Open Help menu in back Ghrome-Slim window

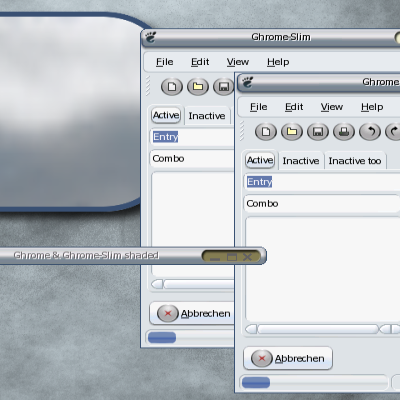pos(278,62)
